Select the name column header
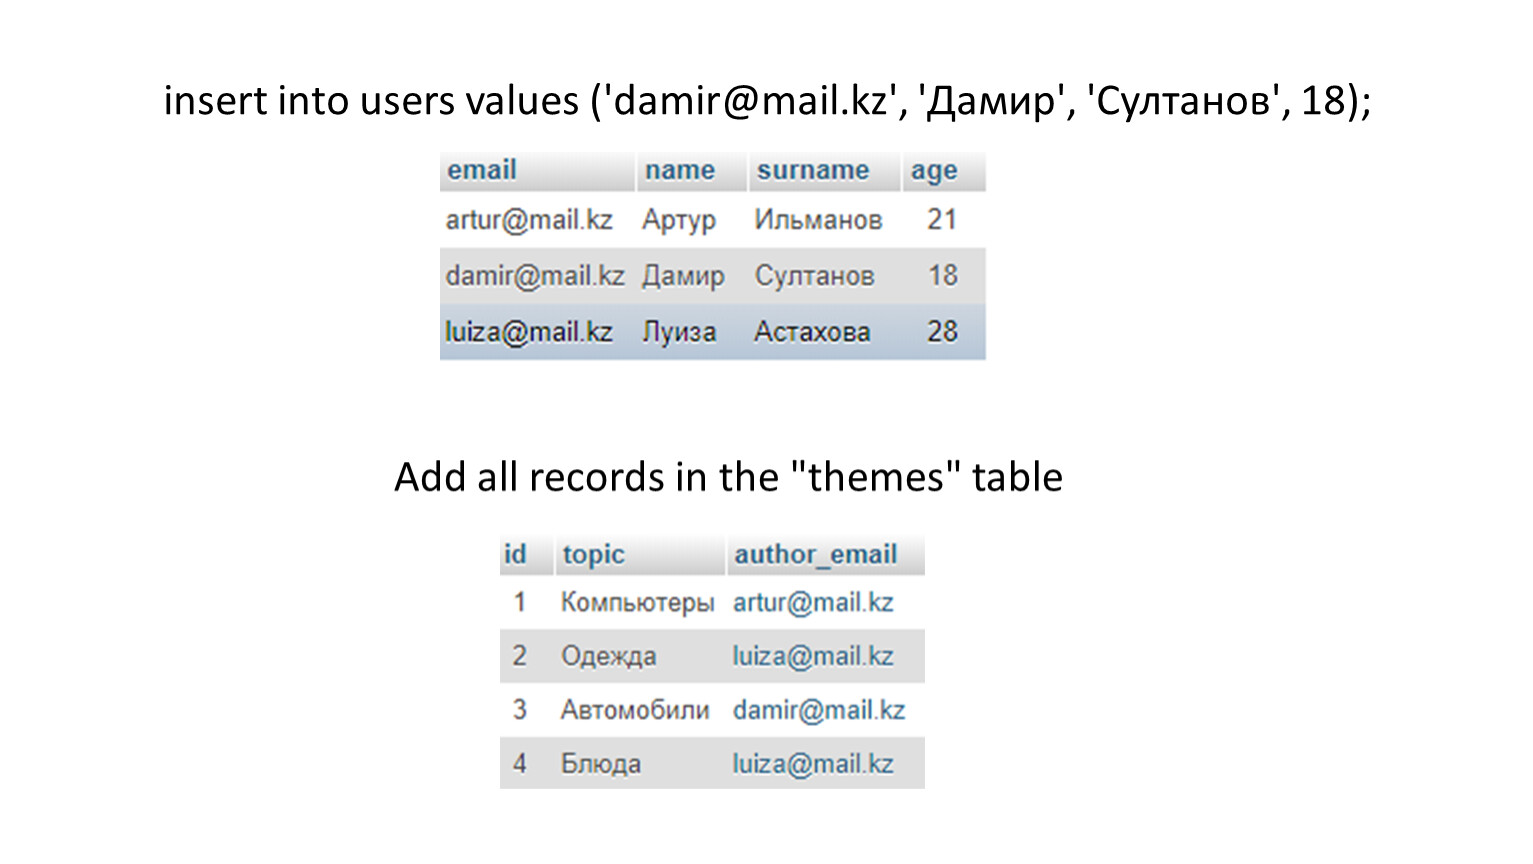 (x=692, y=171)
